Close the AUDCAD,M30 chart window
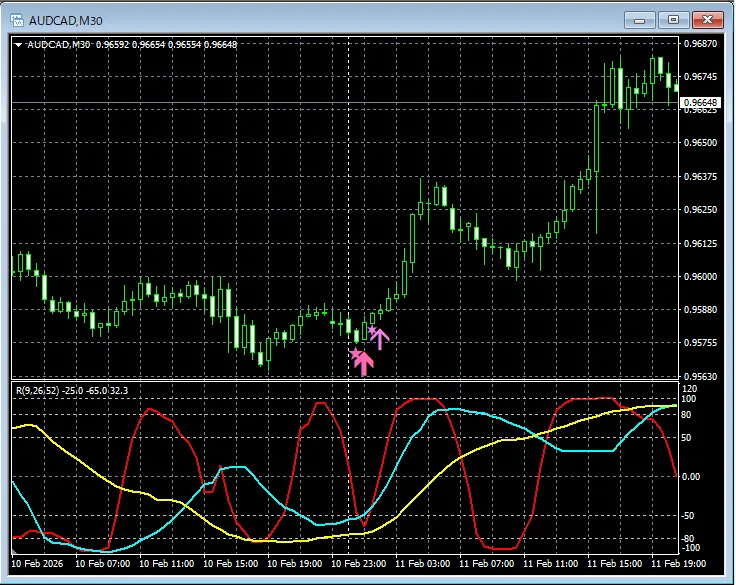This screenshot has height=585, width=736. click(708, 19)
